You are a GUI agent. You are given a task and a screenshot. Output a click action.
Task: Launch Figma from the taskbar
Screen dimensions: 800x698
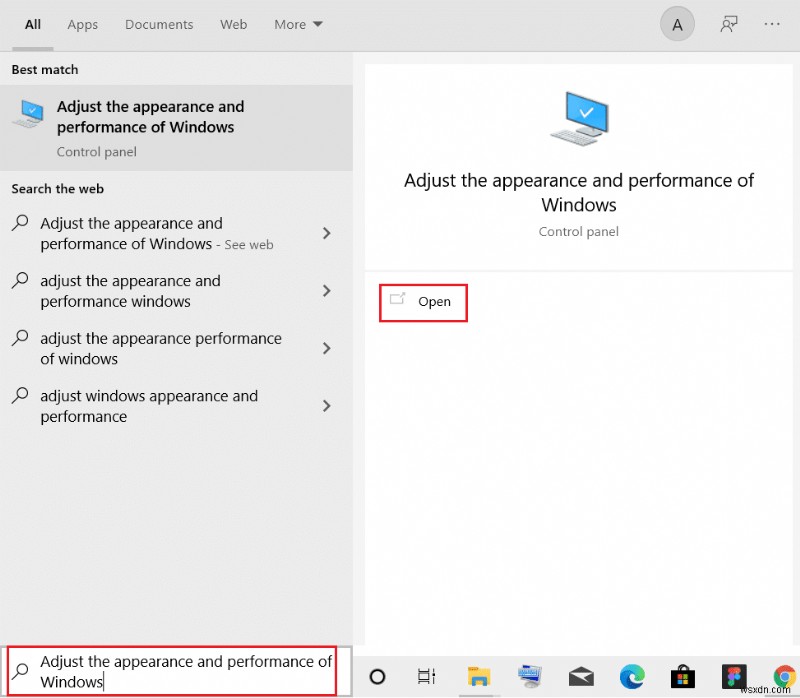[733, 676]
